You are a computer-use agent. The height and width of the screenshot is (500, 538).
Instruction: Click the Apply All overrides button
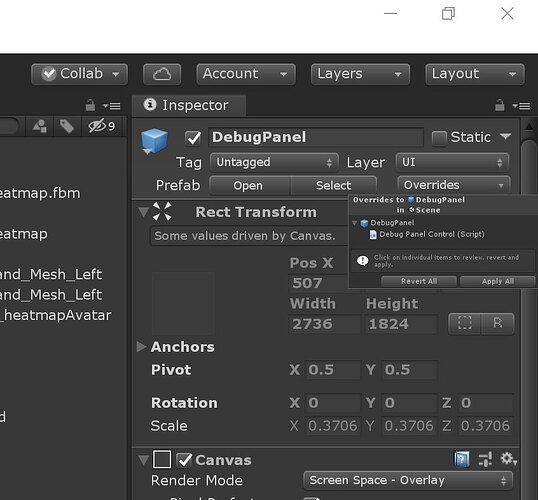[x=498, y=281]
